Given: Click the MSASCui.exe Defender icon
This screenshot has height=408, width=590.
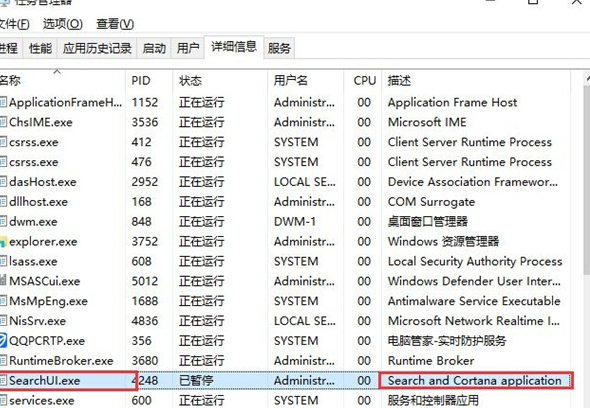Looking at the screenshot, I should click(3, 281).
